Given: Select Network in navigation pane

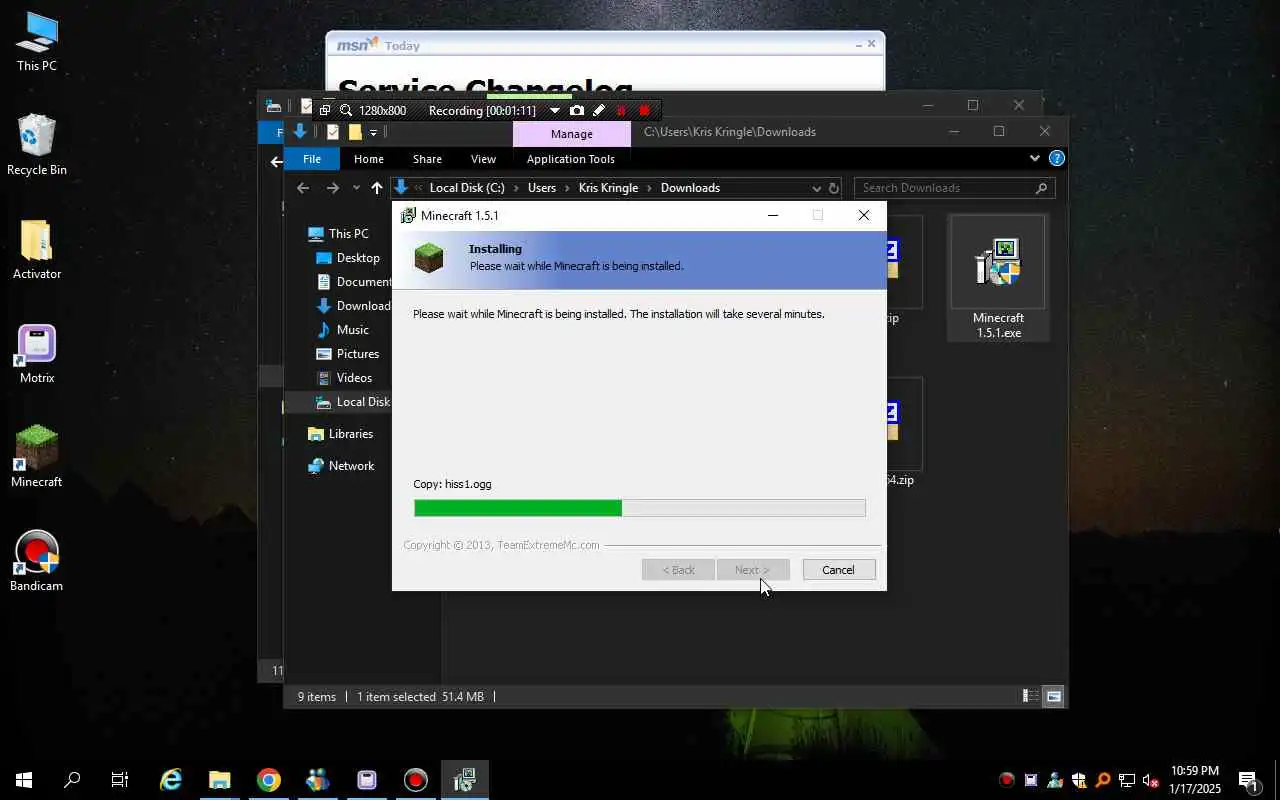Looking at the screenshot, I should 340,466.
